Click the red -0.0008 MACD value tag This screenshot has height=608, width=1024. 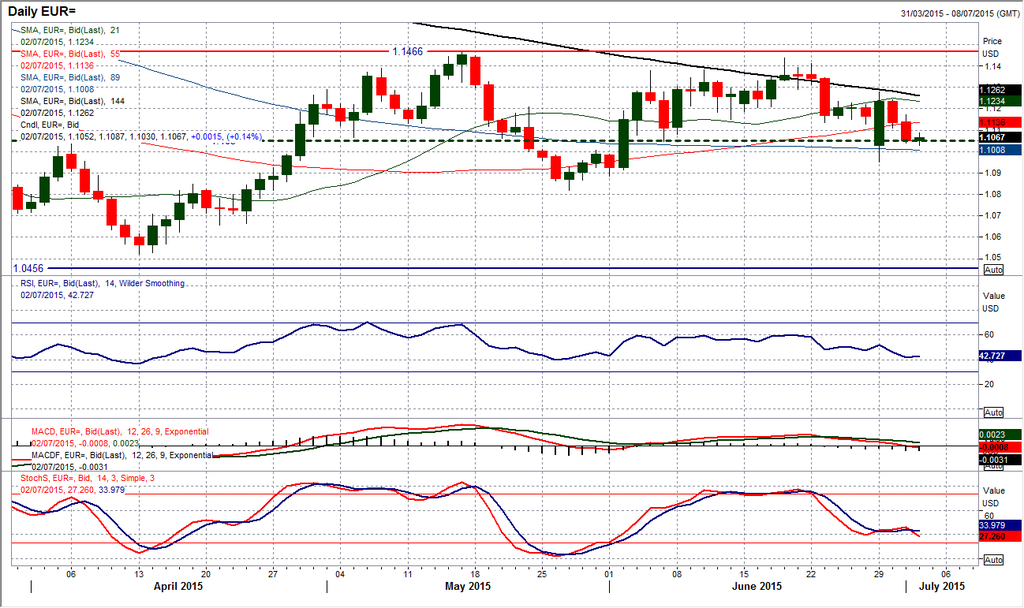pos(1000,447)
